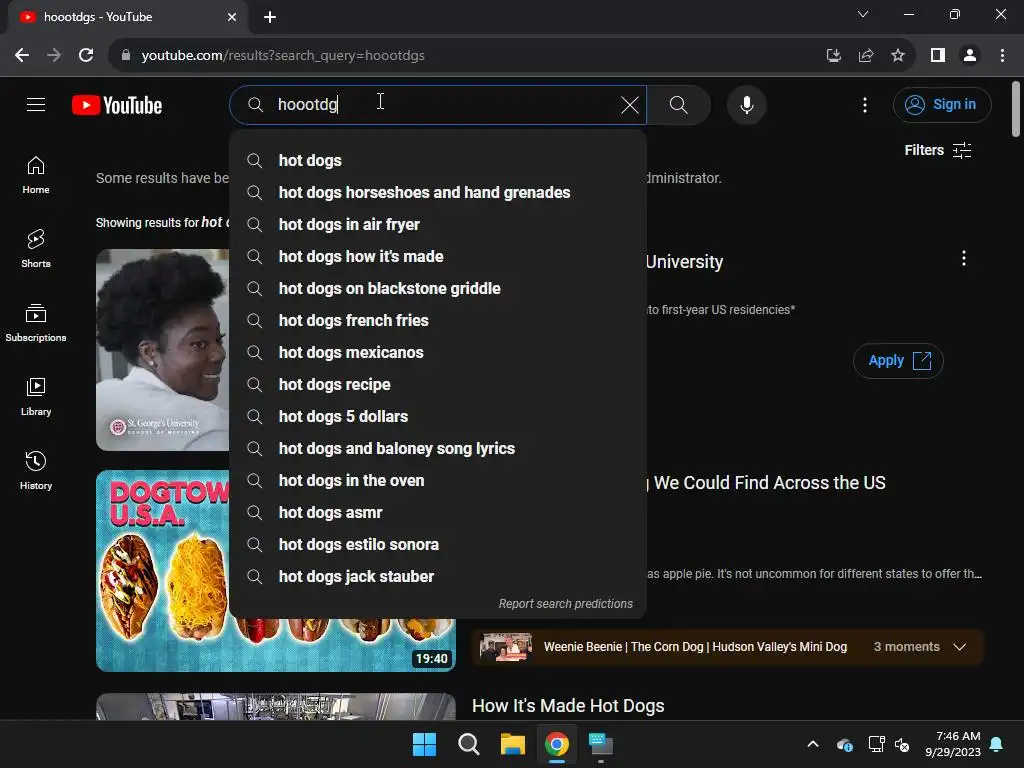The height and width of the screenshot is (768, 1024).
Task: Open Shorts in sidebar
Action: [x=36, y=249]
